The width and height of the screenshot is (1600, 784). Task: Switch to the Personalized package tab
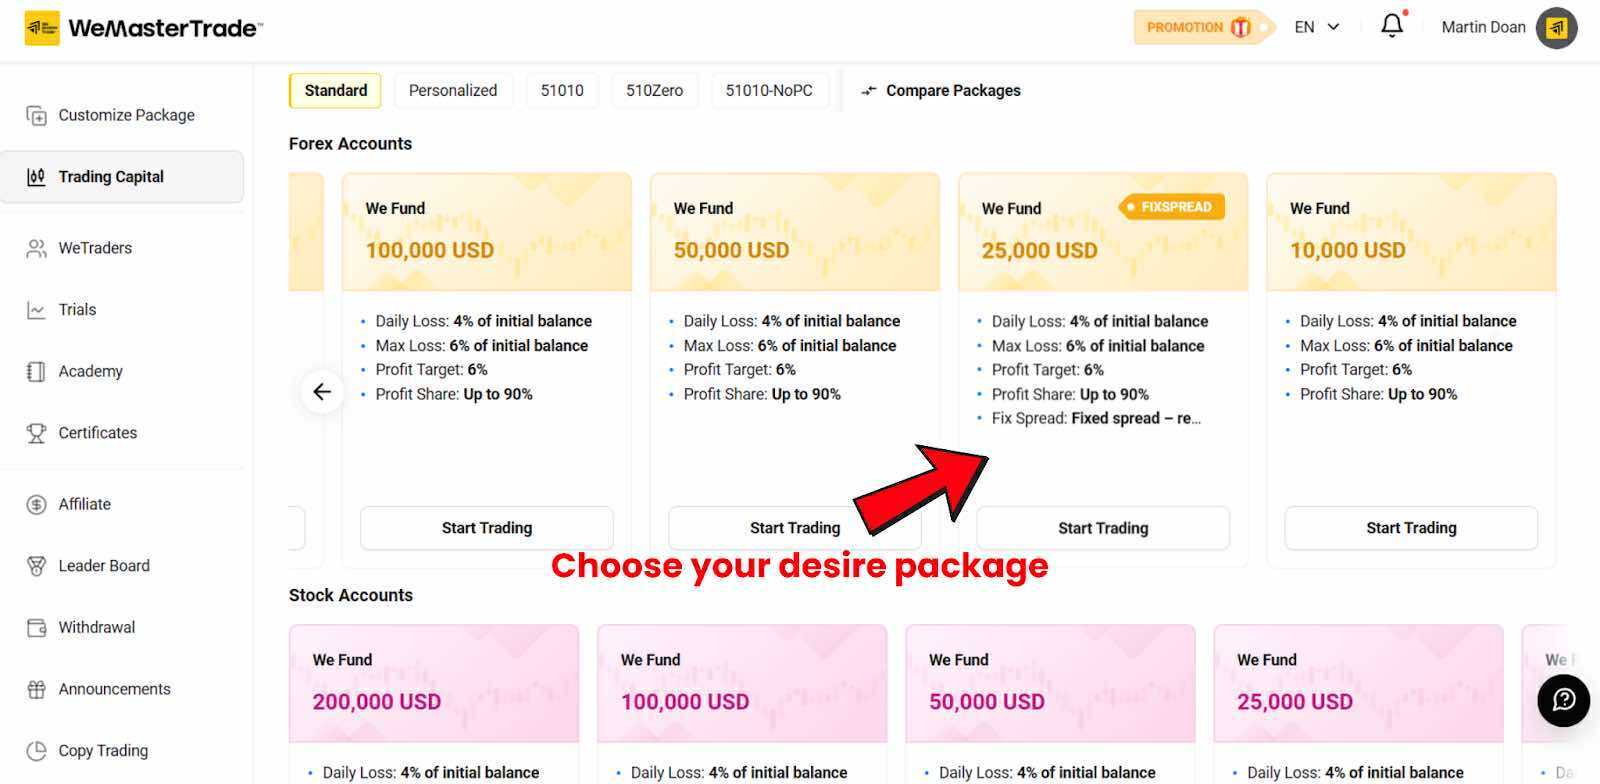point(453,90)
